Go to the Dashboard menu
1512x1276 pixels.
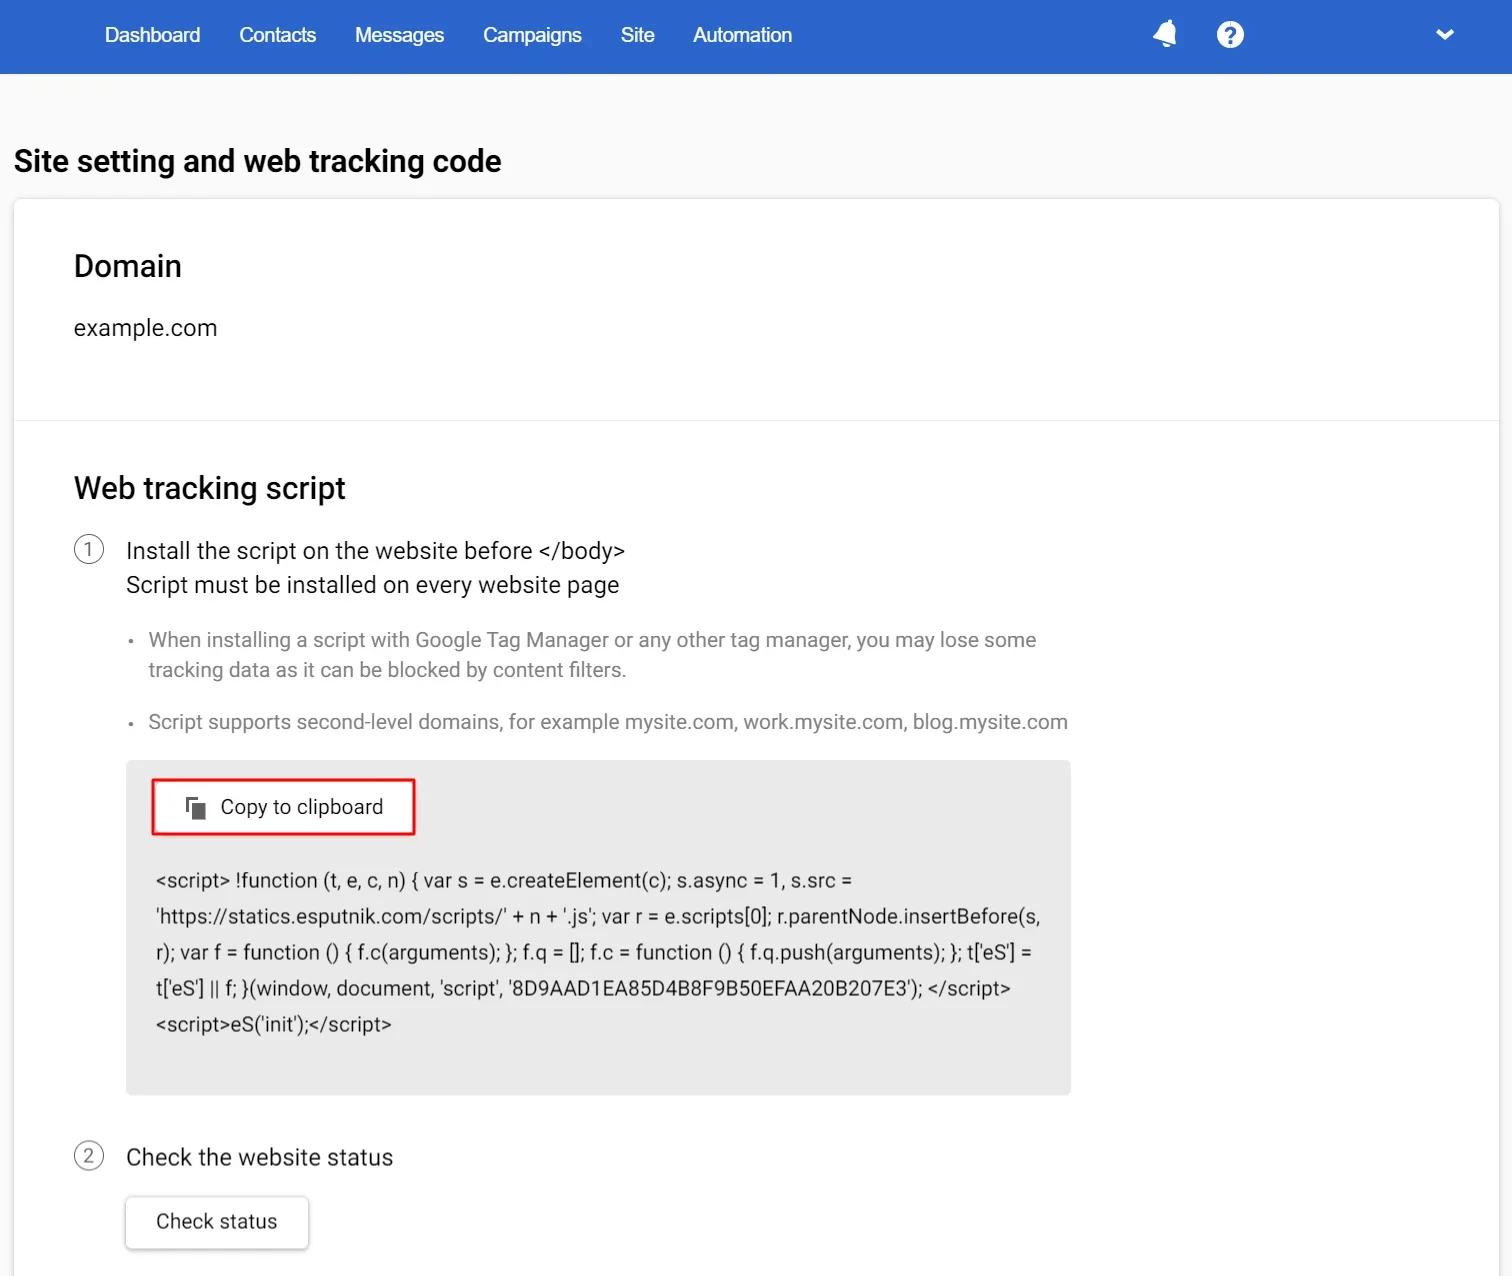[152, 35]
